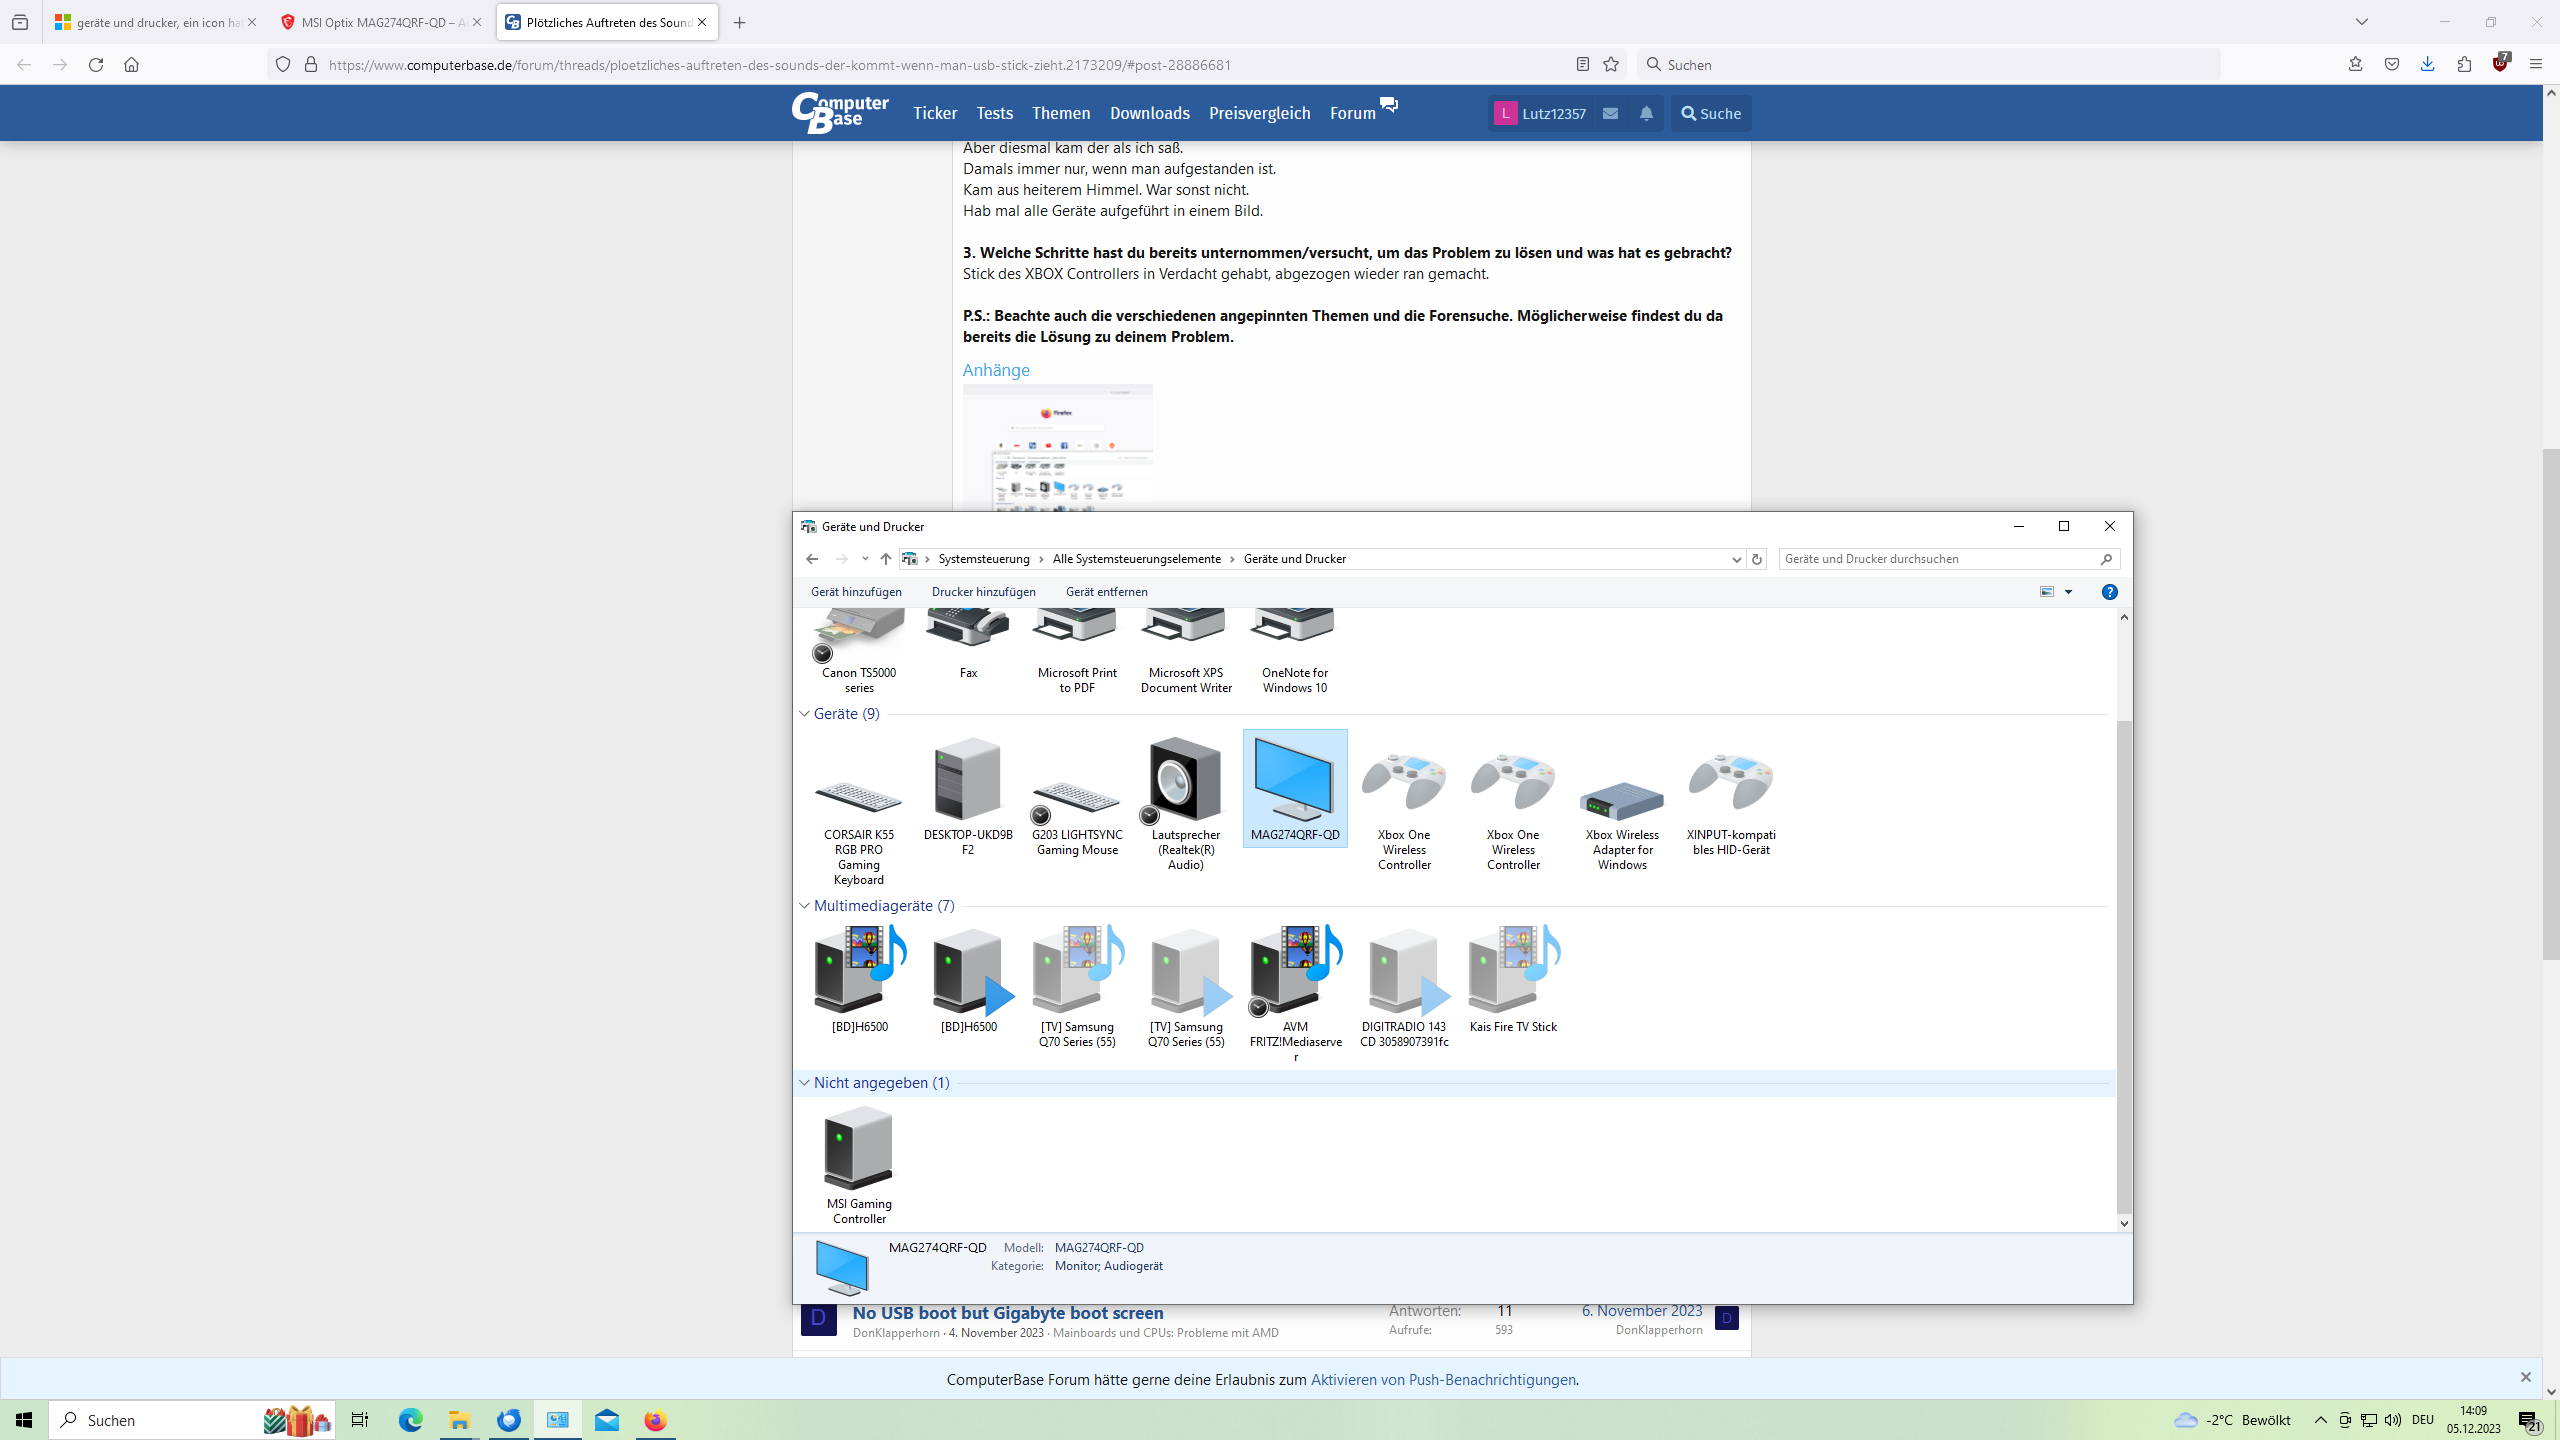Collapse the Multimediageräte (7) group

804,906
